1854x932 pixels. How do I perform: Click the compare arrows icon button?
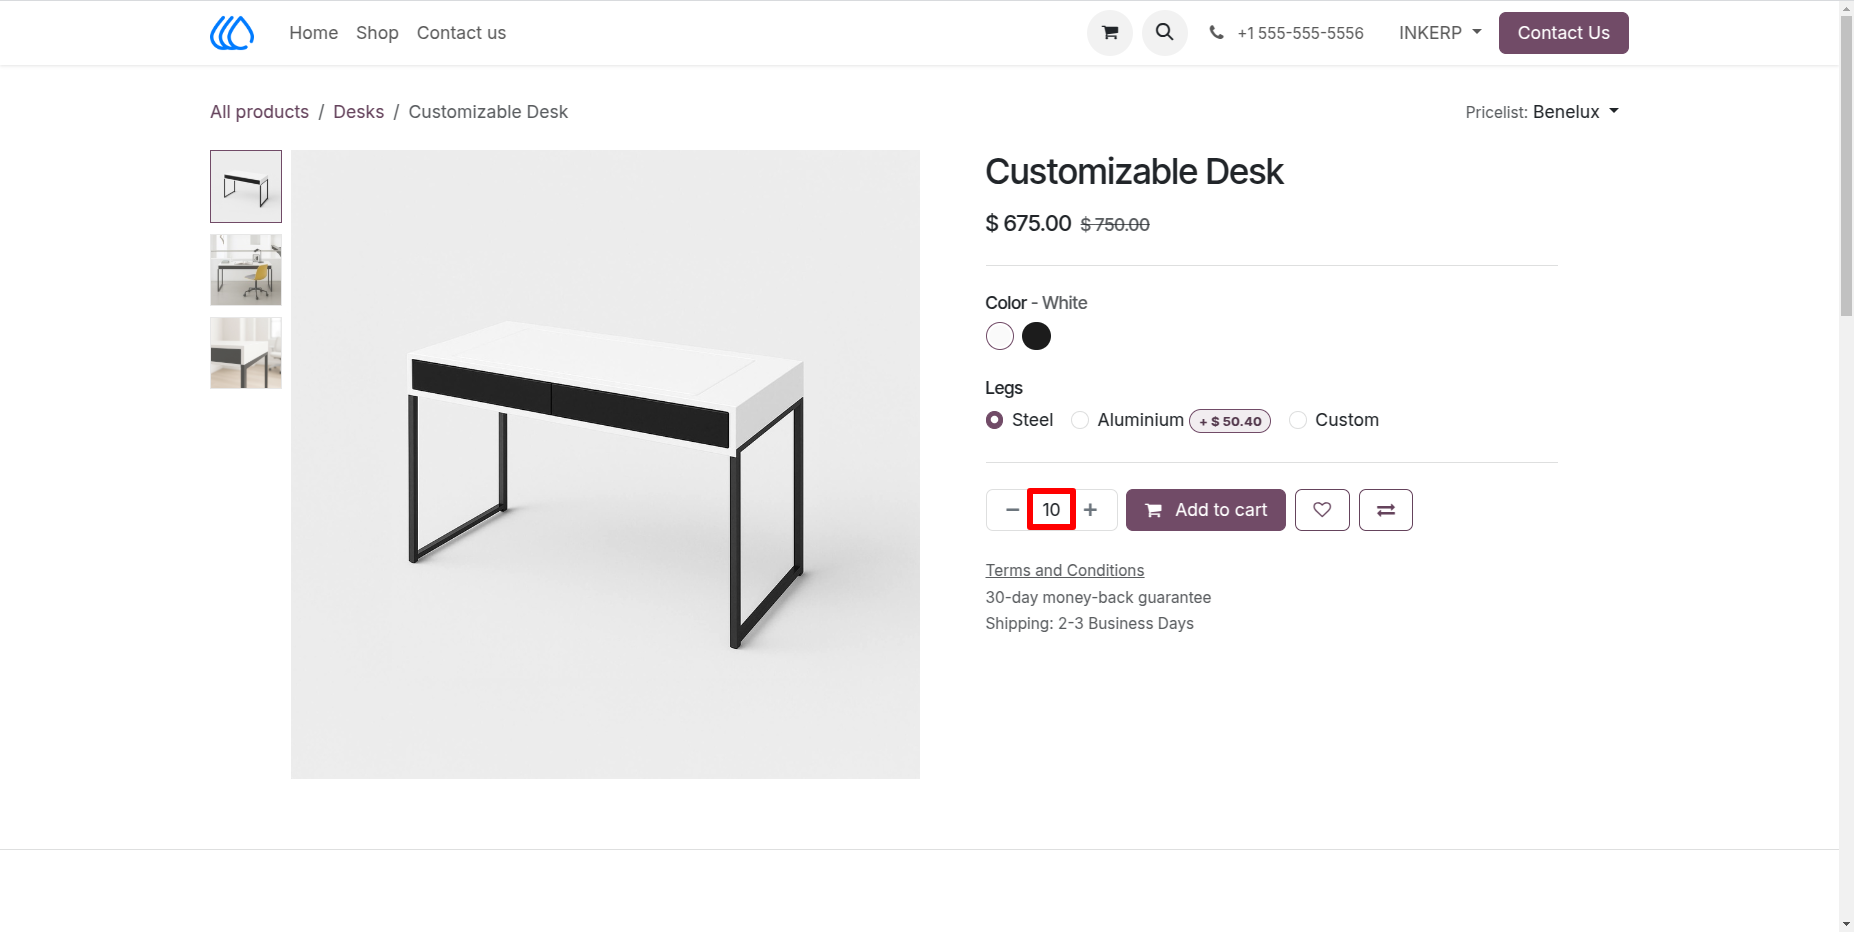pyautogui.click(x=1385, y=510)
